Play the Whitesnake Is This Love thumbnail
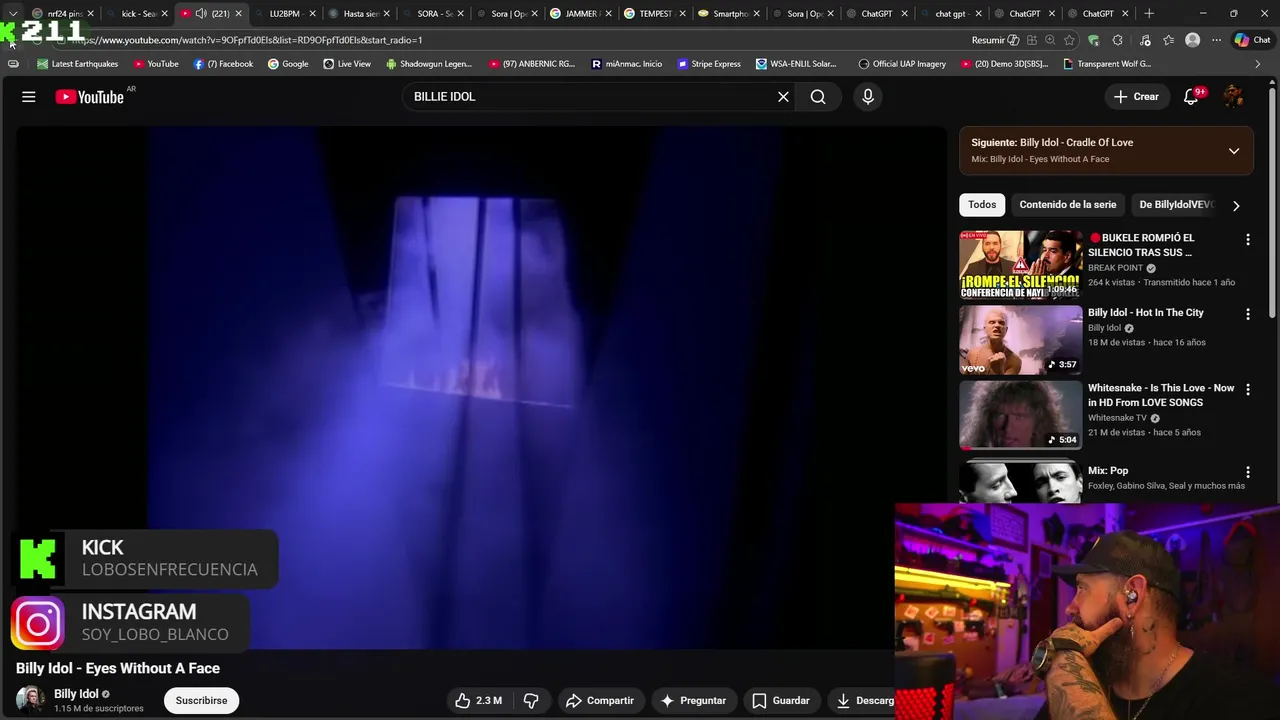 click(1020, 415)
